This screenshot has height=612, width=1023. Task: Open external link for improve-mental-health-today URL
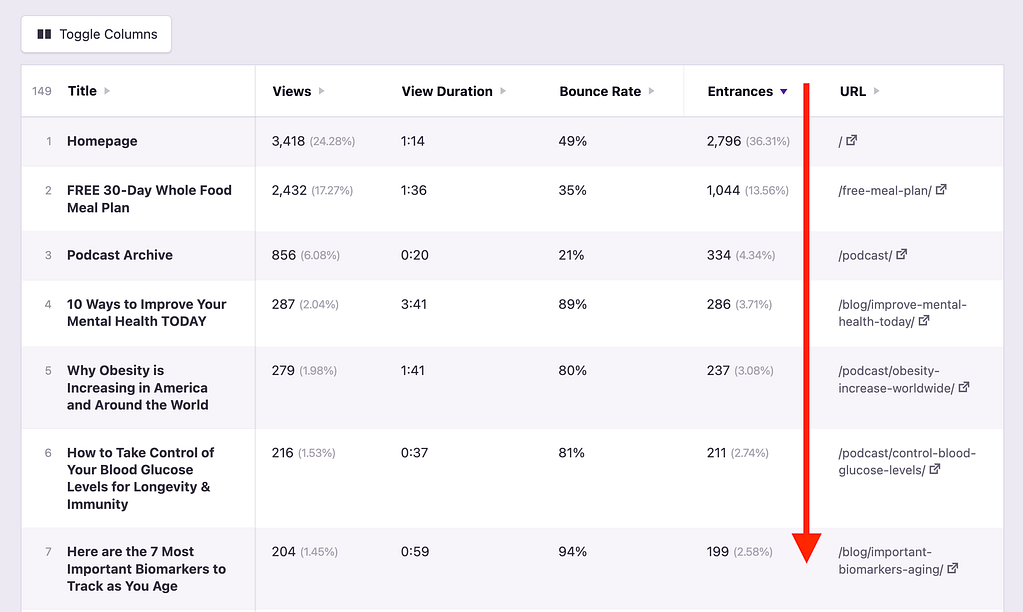click(924, 321)
